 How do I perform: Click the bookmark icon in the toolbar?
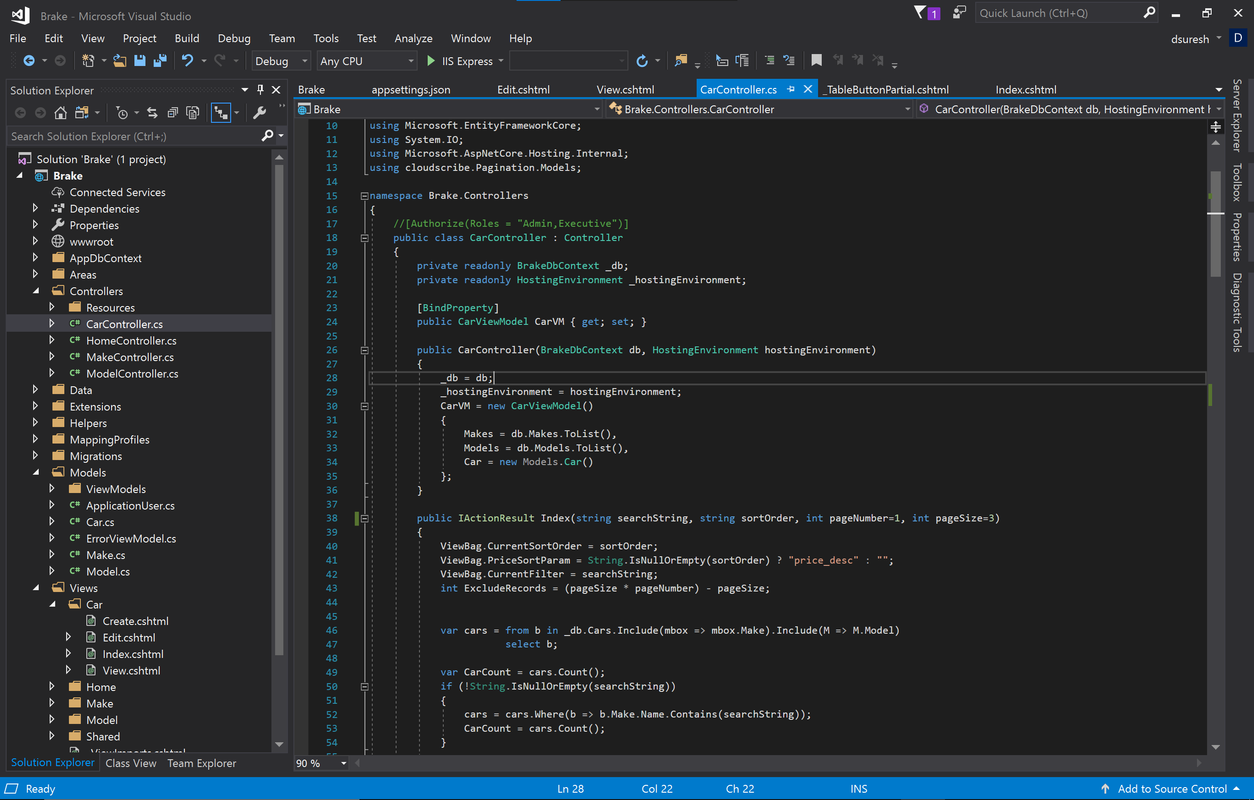pos(816,61)
